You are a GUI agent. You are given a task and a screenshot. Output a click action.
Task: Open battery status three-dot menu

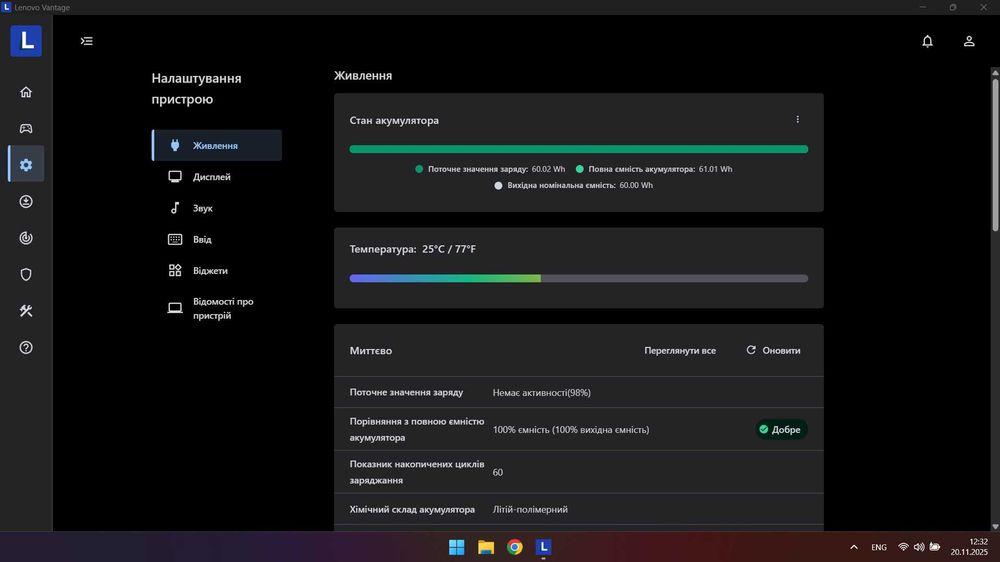[797, 119]
